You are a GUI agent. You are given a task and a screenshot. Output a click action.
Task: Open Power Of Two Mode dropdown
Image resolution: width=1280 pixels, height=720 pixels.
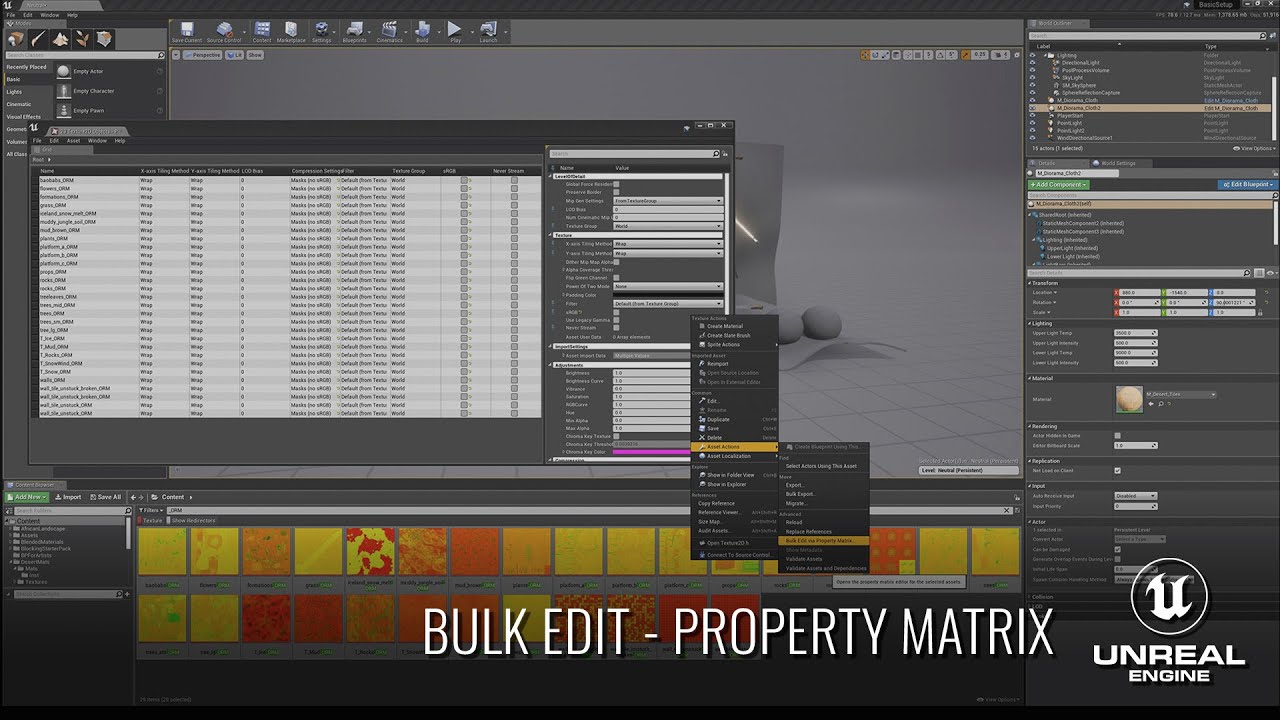(668, 286)
